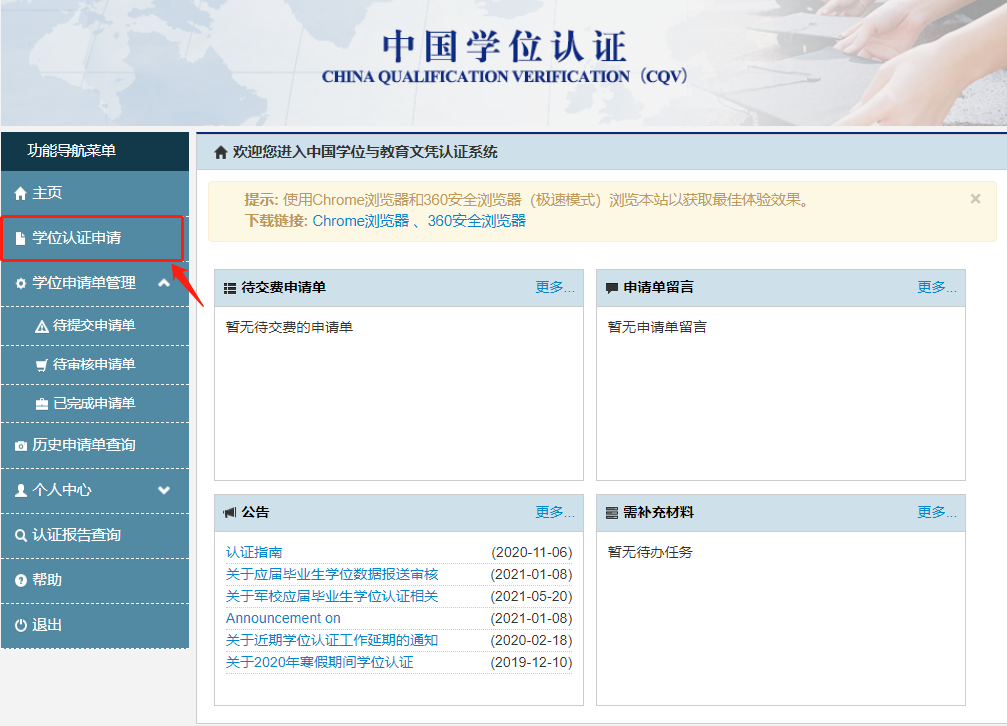Click the home icon beside 主页
This screenshot has height=726, width=1007.
(x=21, y=193)
